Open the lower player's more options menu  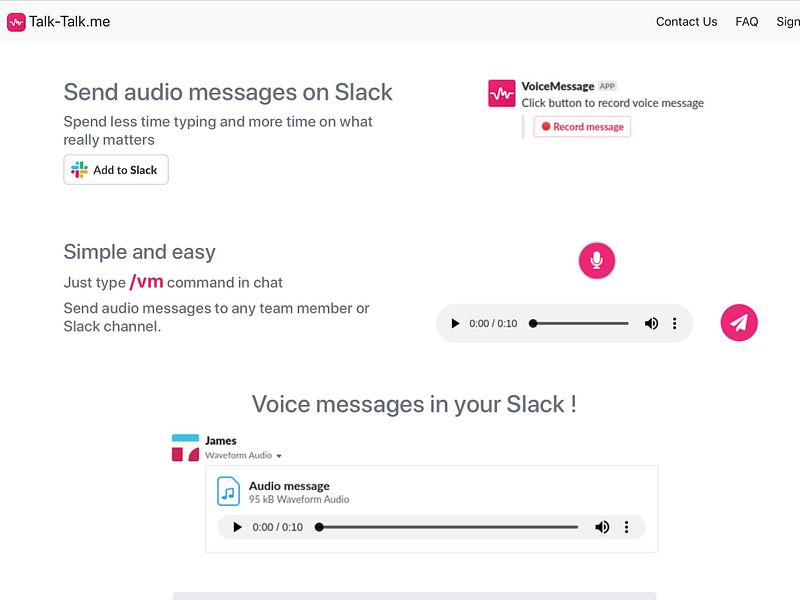627,527
